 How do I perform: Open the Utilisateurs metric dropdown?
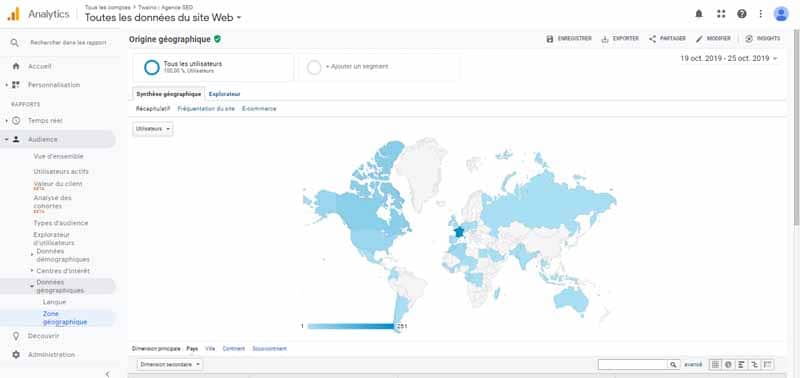click(153, 129)
